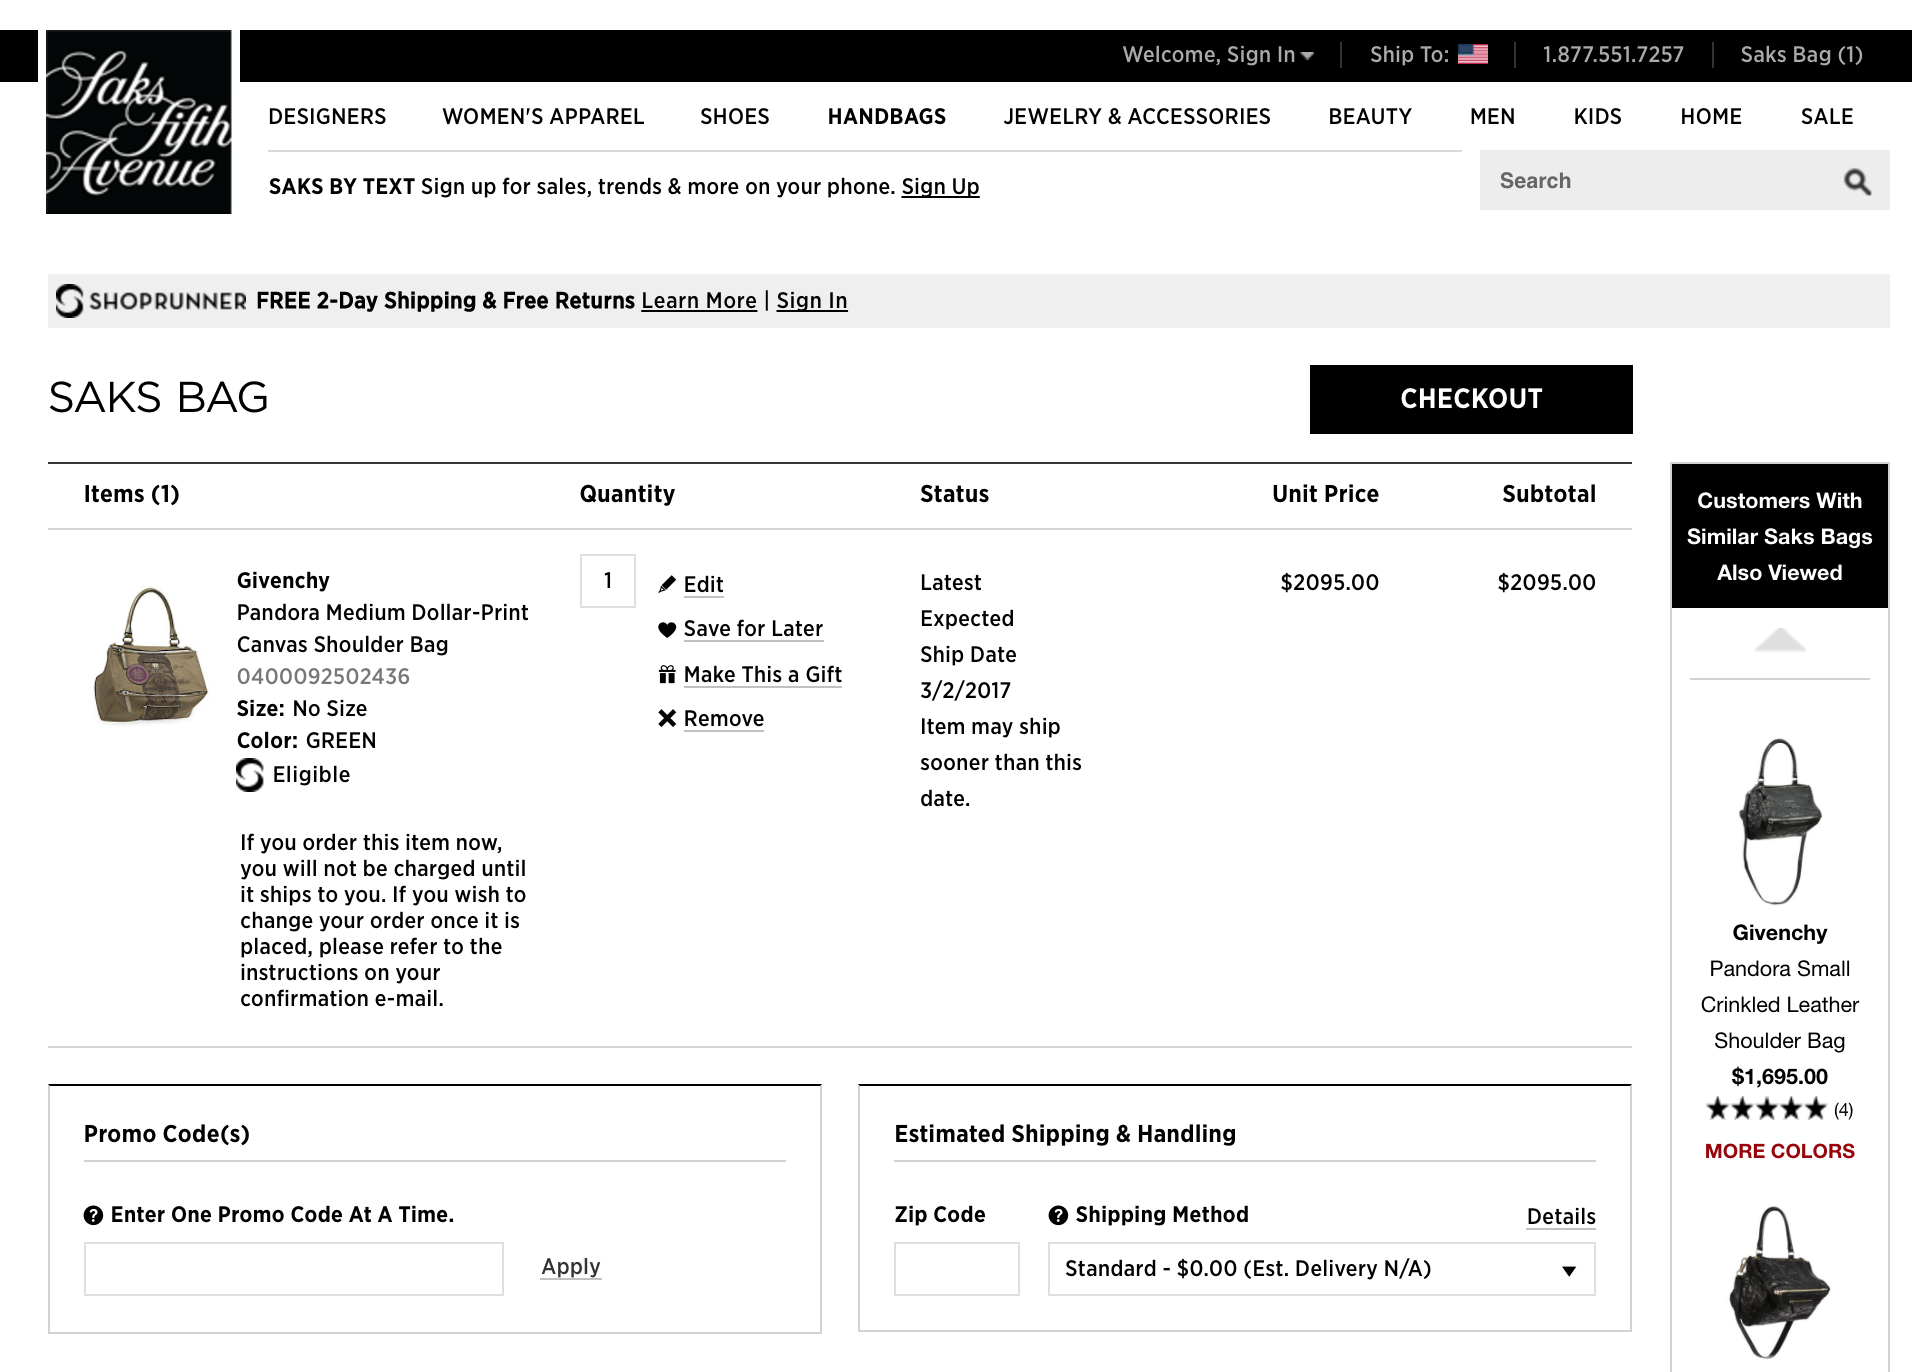Click the Edit item link
Image resolution: width=1912 pixels, height=1372 pixels.
pyautogui.click(x=703, y=585)
